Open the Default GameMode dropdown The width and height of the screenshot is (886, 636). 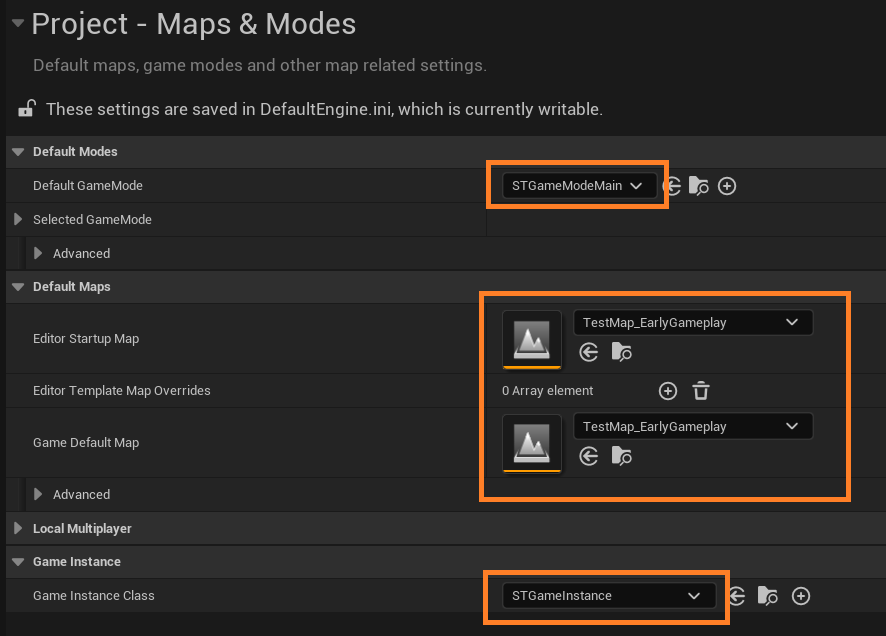click(579, 186)
